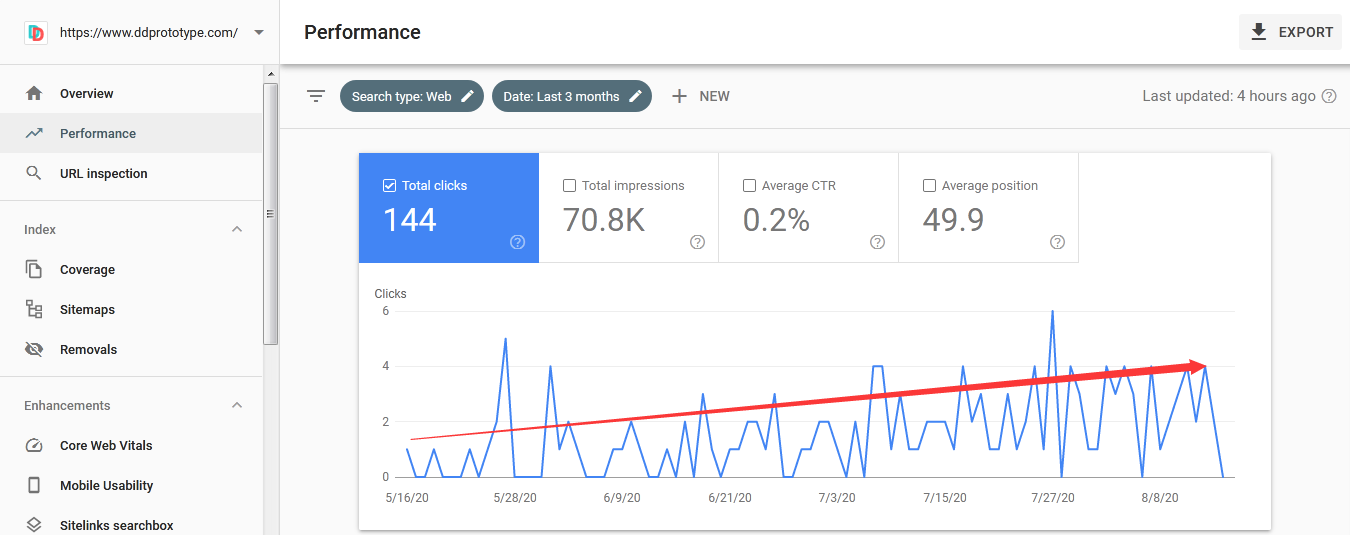Click the 144 total clicks value

tap(410, 219)
